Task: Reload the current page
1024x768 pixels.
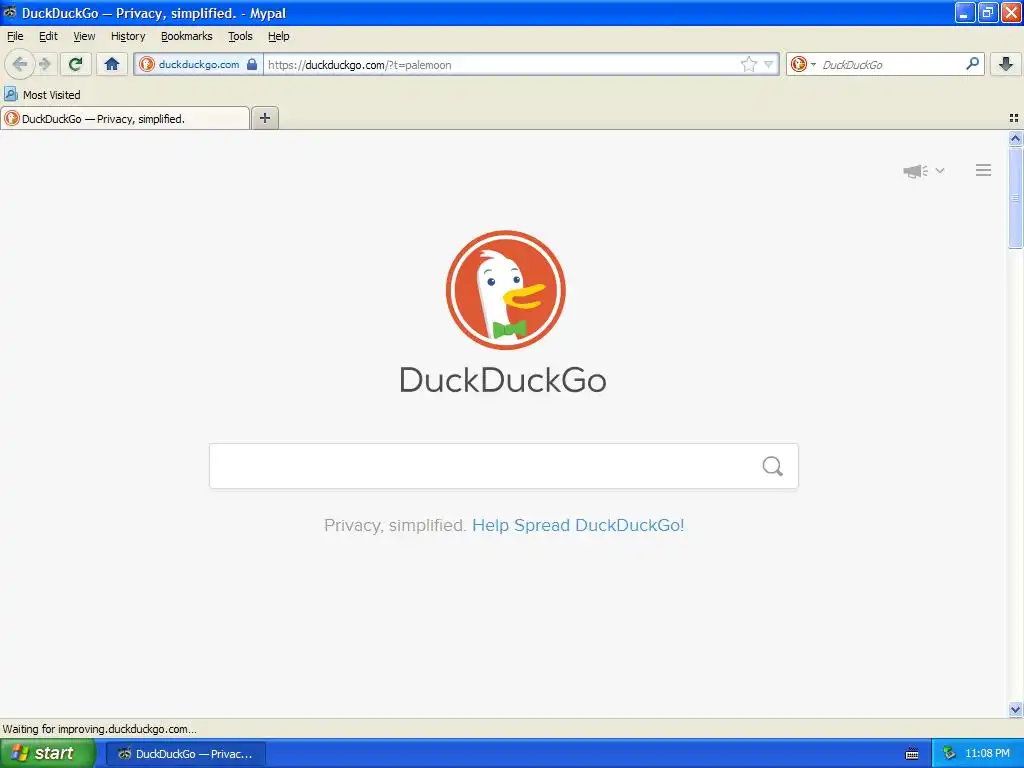Action: point(76,64)
